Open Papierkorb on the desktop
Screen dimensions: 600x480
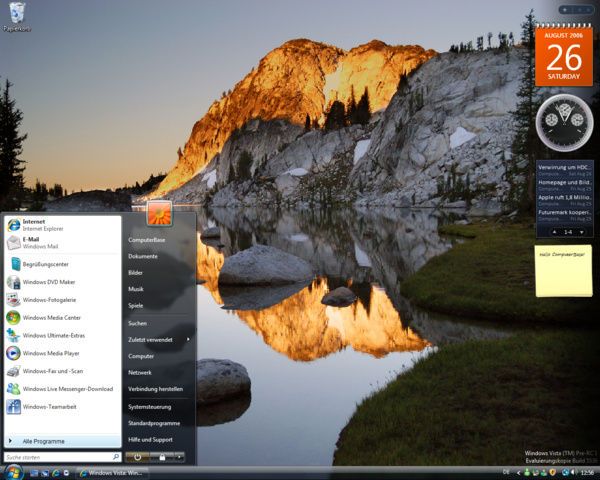click(17, 16)
